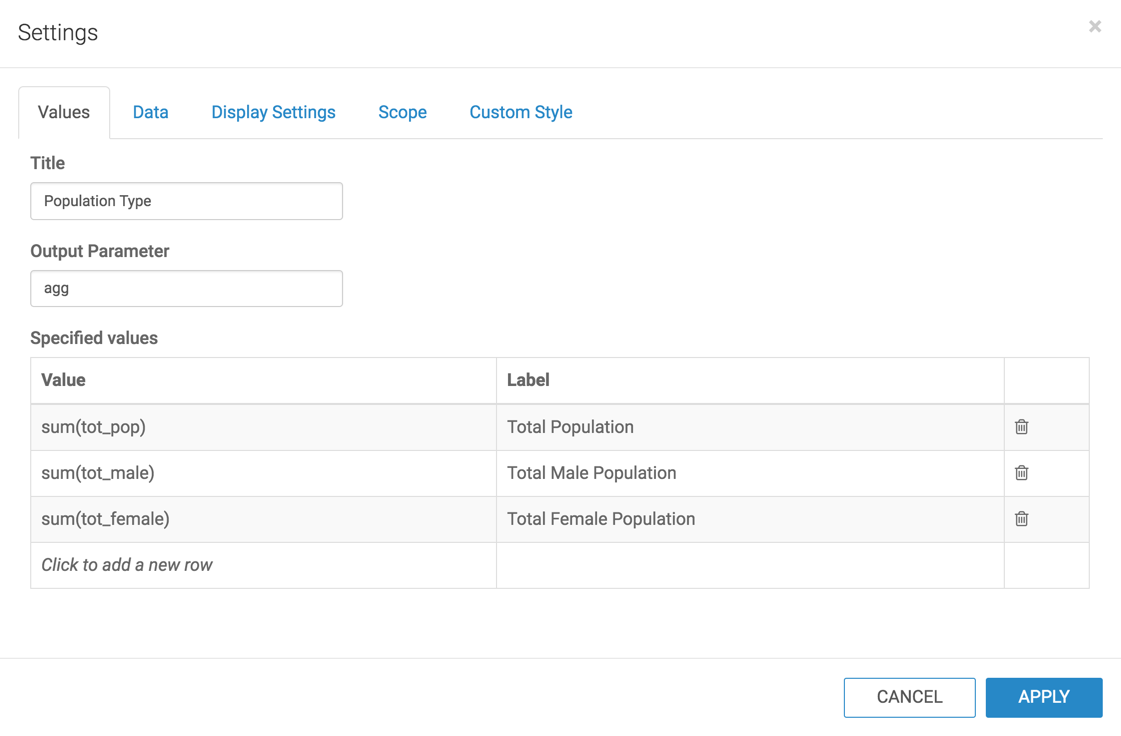Viewport: 1121px width, 736px height.
Task: Close the Settings dialog with X
Action: [1095, 27]
